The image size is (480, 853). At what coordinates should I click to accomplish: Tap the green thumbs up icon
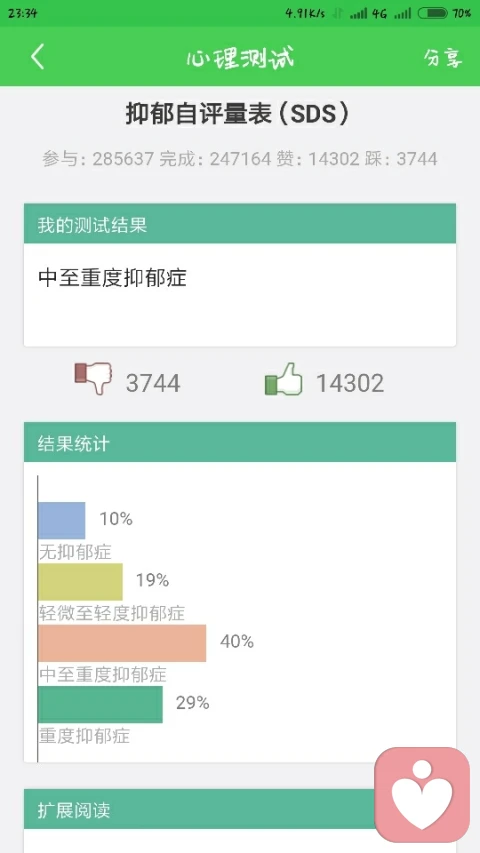coord(284,379)
